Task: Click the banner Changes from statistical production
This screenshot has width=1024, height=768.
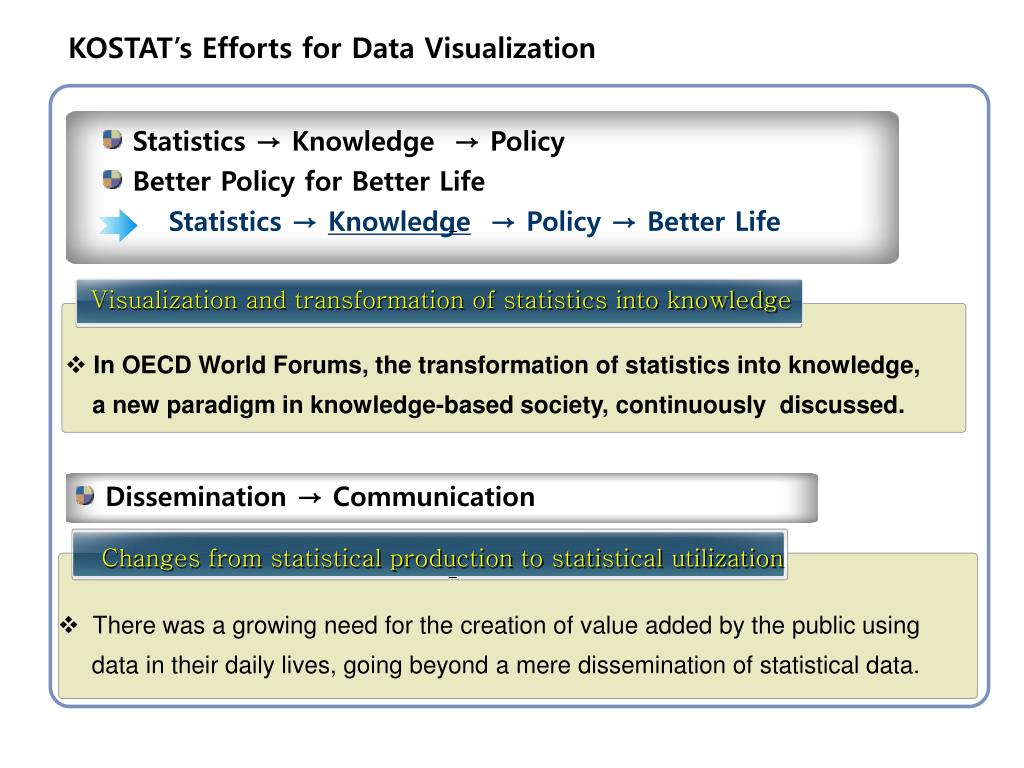Action: [429, 556]
